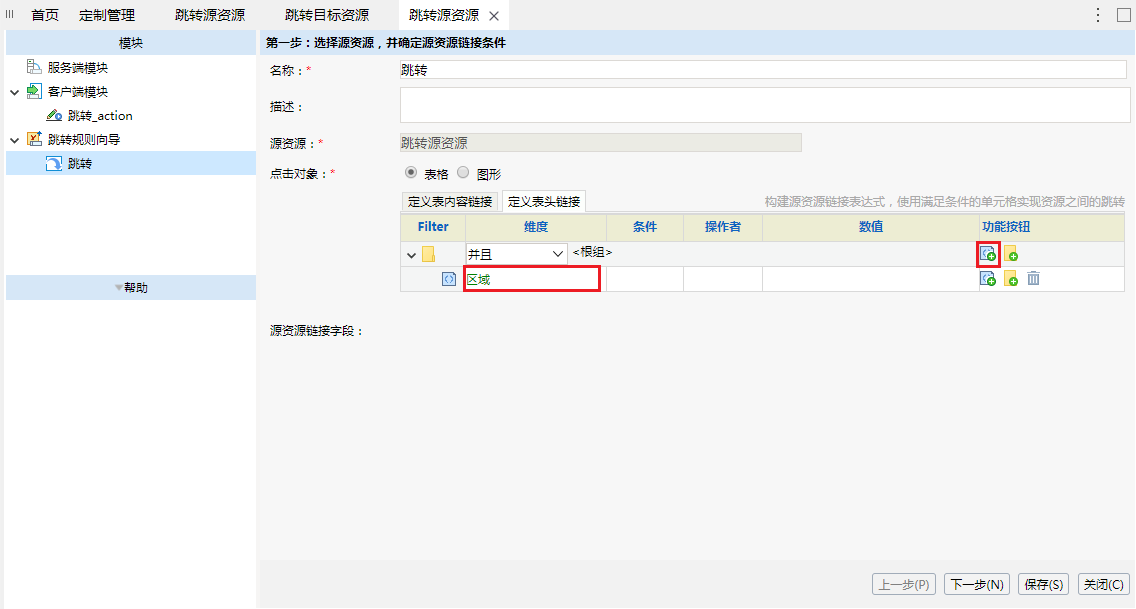Viewport: 1136px width, 609px height.
Task: Click the folder icon of root group
Action: pyautogui.click(x=428, y=254)
